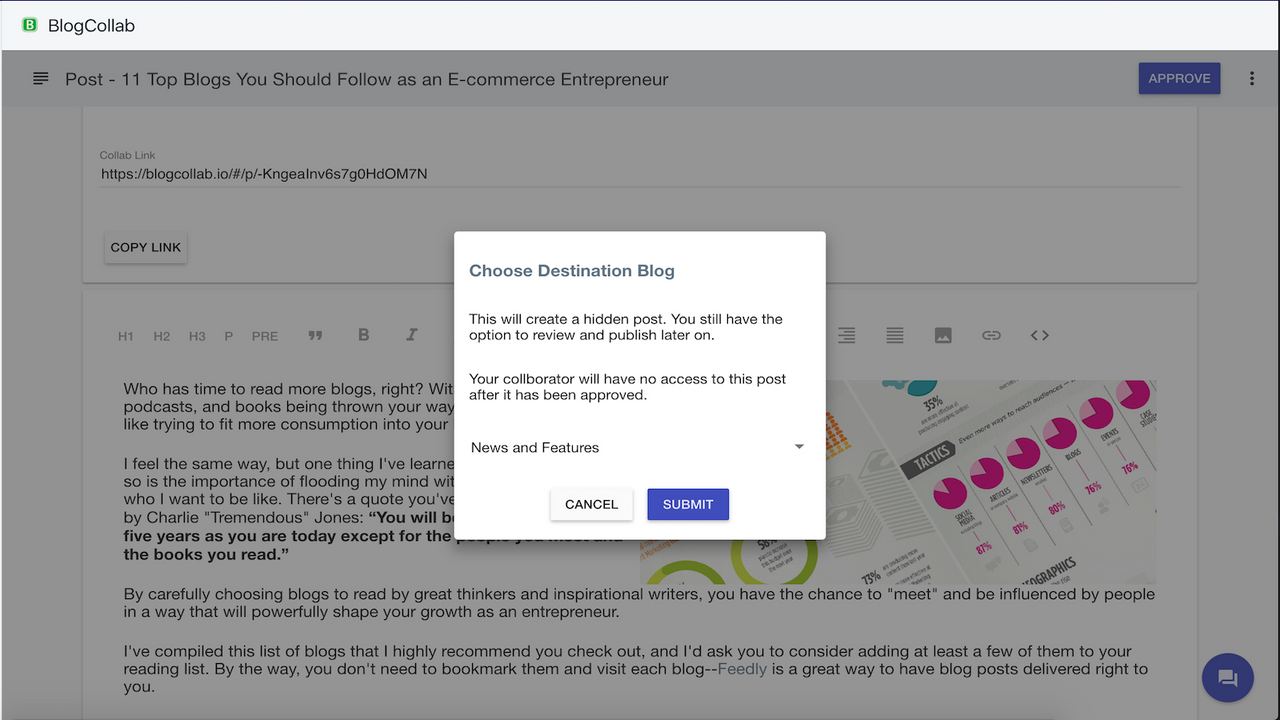Toggle bold with the B icon

tap(363, 335)
